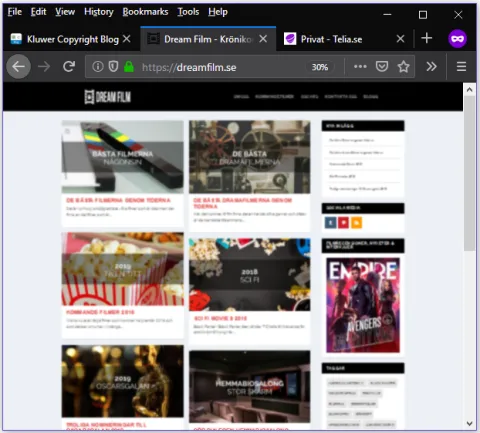Open 'De bästa dramafilmerna genom tiderna' headline
This screenshot has height=433, width=480.
point(243,203)
